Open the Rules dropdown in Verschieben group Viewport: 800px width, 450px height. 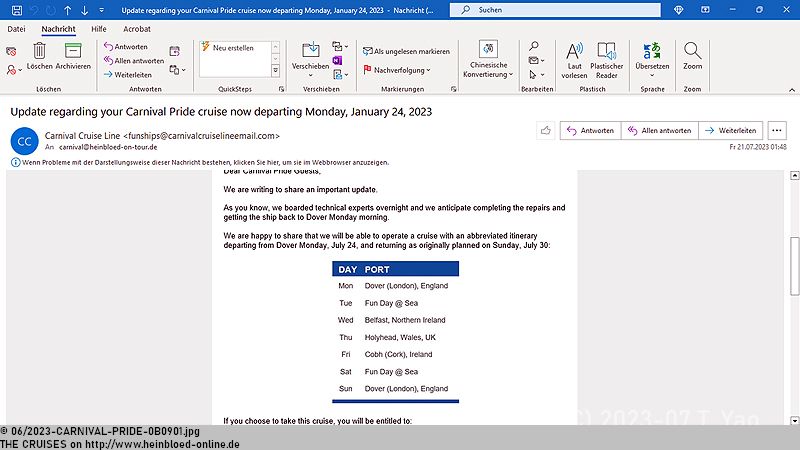(x=340, y=46)
